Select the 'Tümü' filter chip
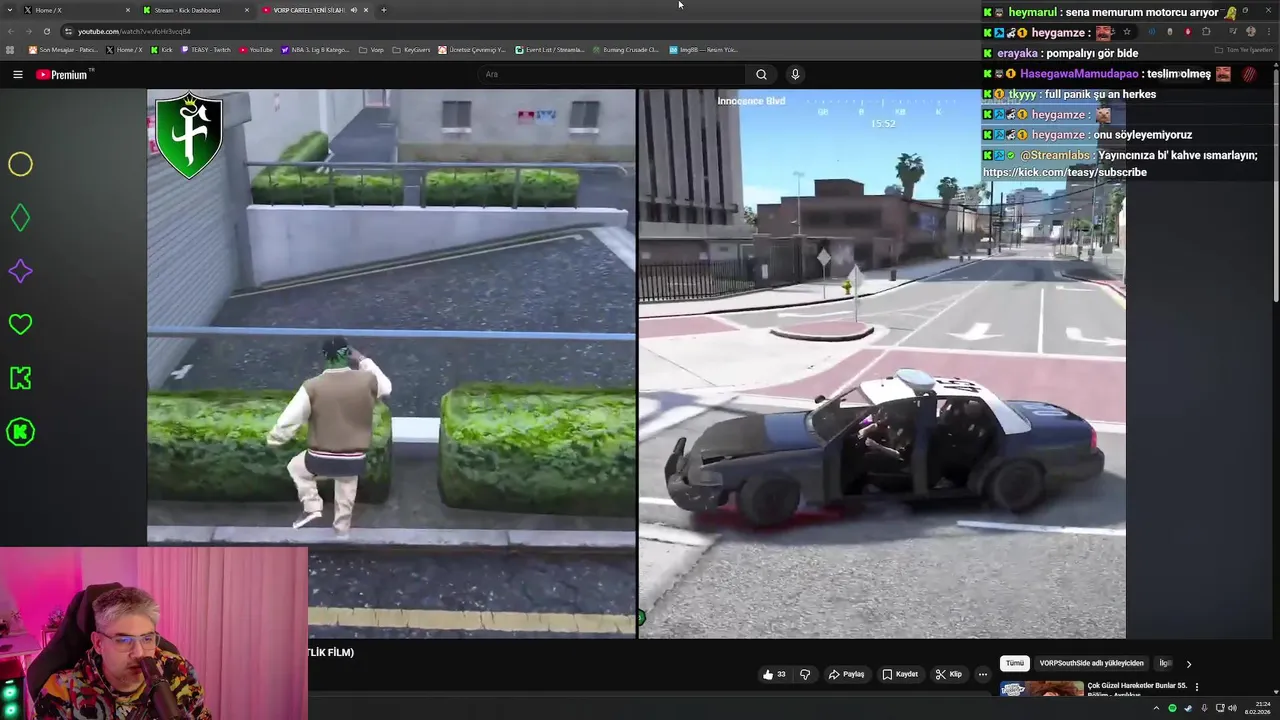The width and height of the screenshot is (1280, 720). coord(1015,663)
